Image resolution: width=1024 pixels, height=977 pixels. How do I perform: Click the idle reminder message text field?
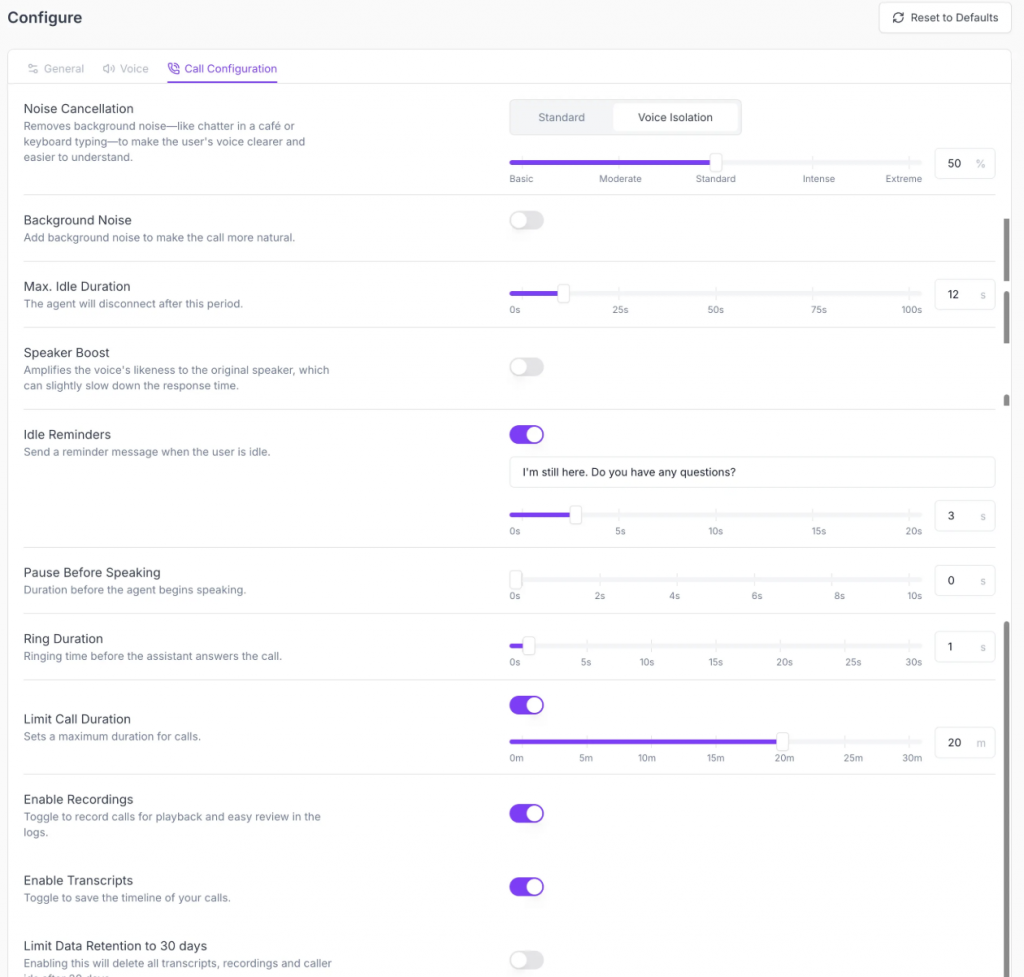pos(752,471)
